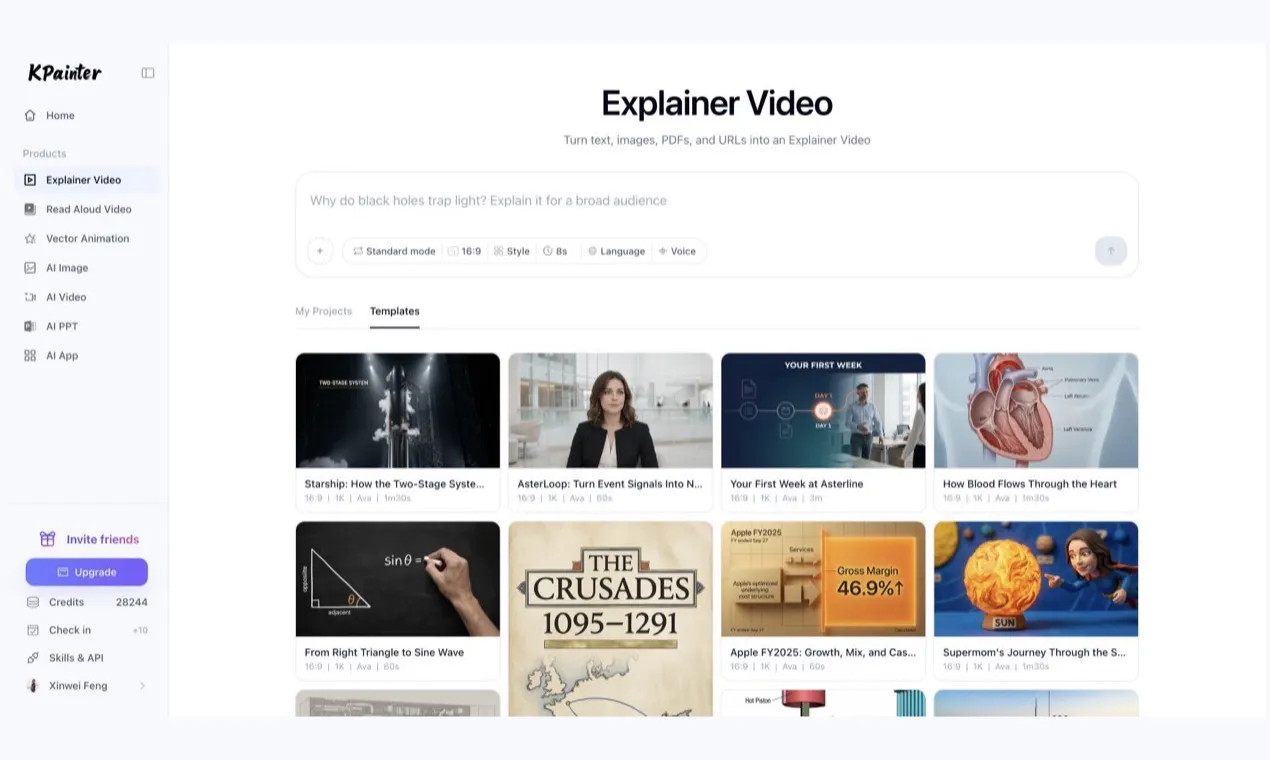
Task: Open the Language selector
Action: pyautogui.click(x=616, y=251)
